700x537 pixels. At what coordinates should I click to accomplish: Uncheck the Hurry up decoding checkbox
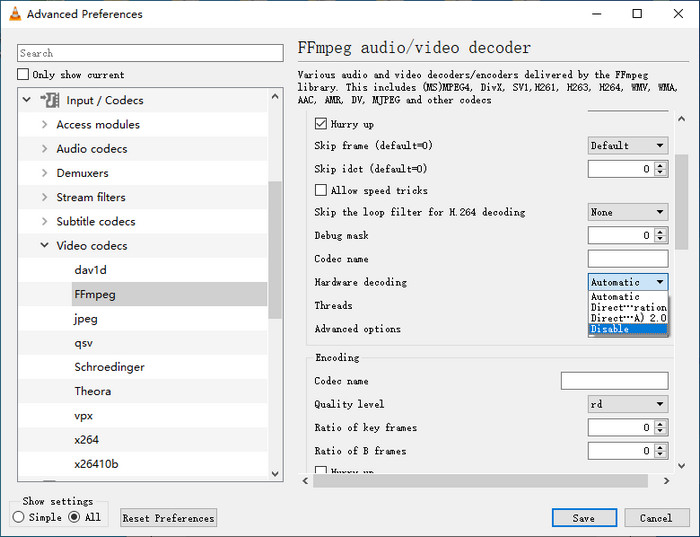[x=321, y=124]
